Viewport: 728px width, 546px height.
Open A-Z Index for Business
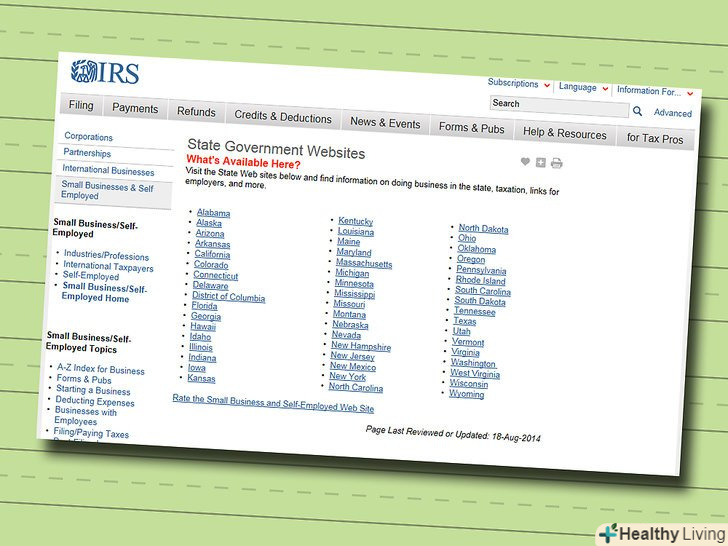click(x=100, y=370)
